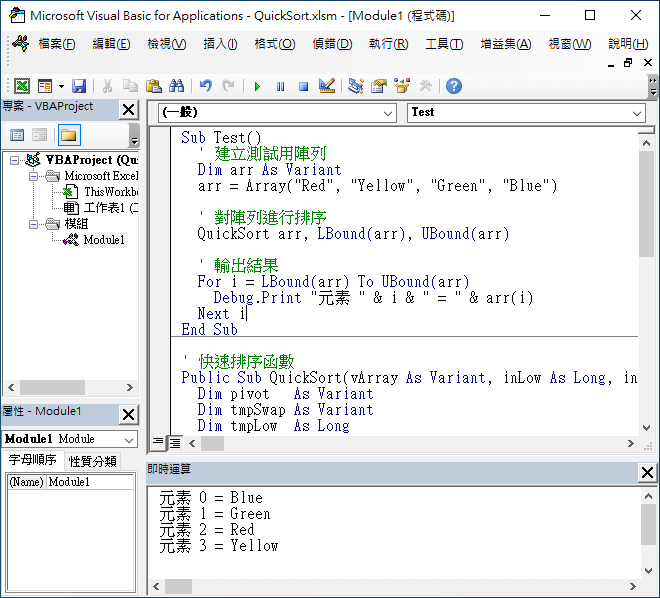Image resolution: width=660 pixels, height=598 pixels.
Task: Click the (Name) property value Module1
Action: click(90, 482)
